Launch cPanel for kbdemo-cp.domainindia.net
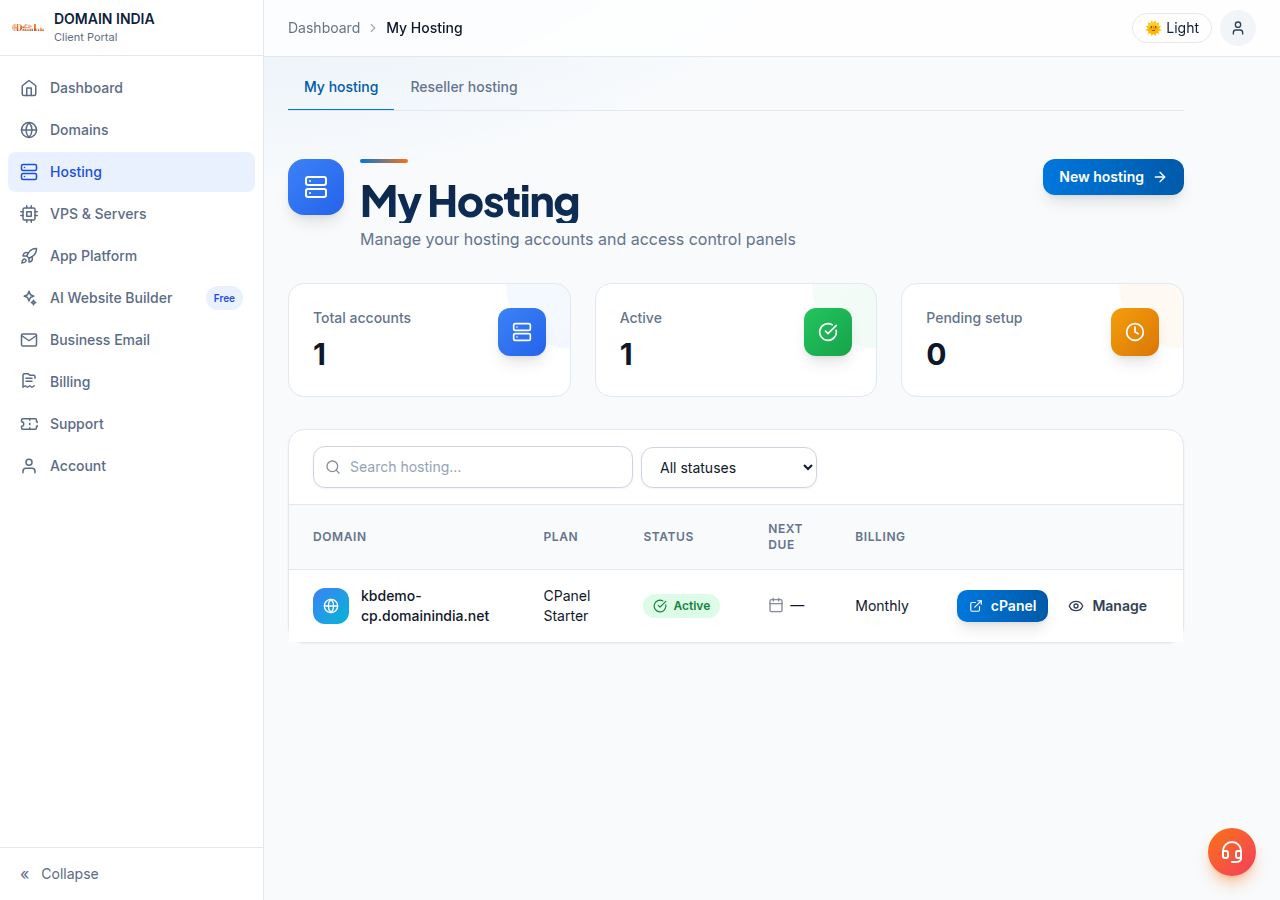This screenshot has width=1280, height=900. pos(1002,606)
